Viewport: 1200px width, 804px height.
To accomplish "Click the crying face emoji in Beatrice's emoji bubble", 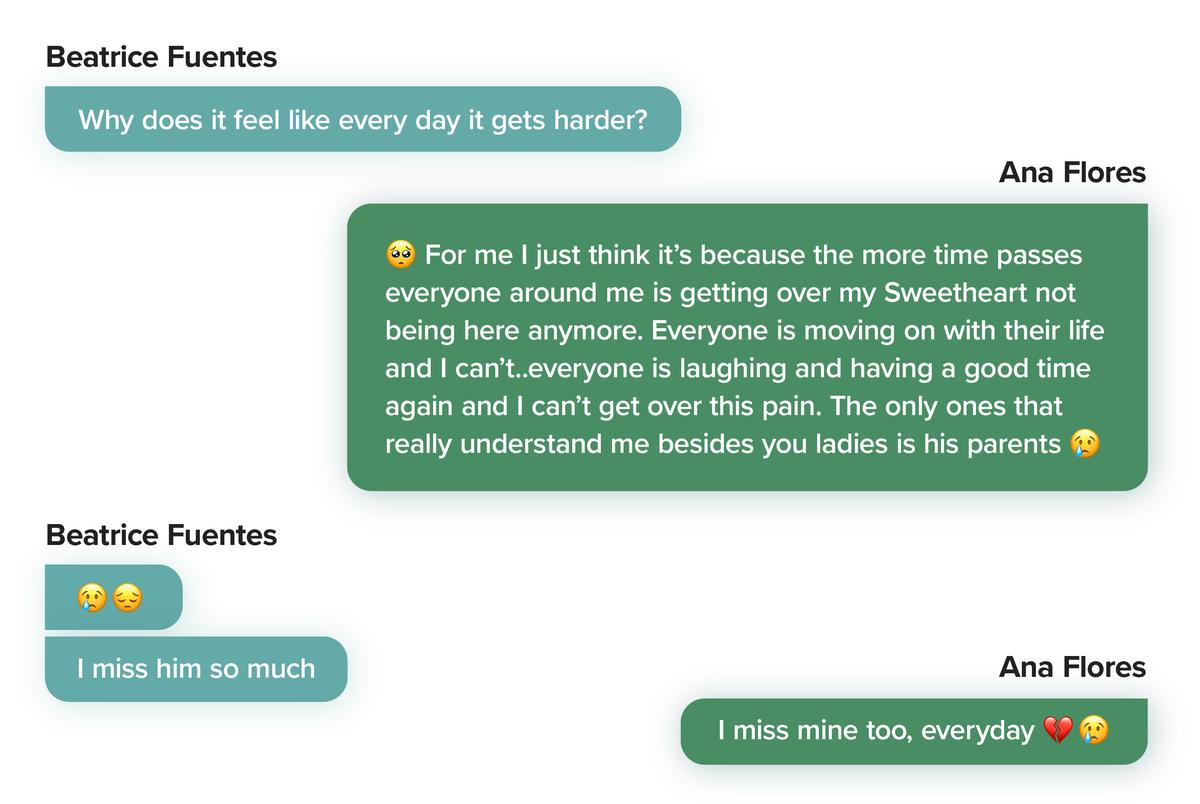I will (91, 598).
